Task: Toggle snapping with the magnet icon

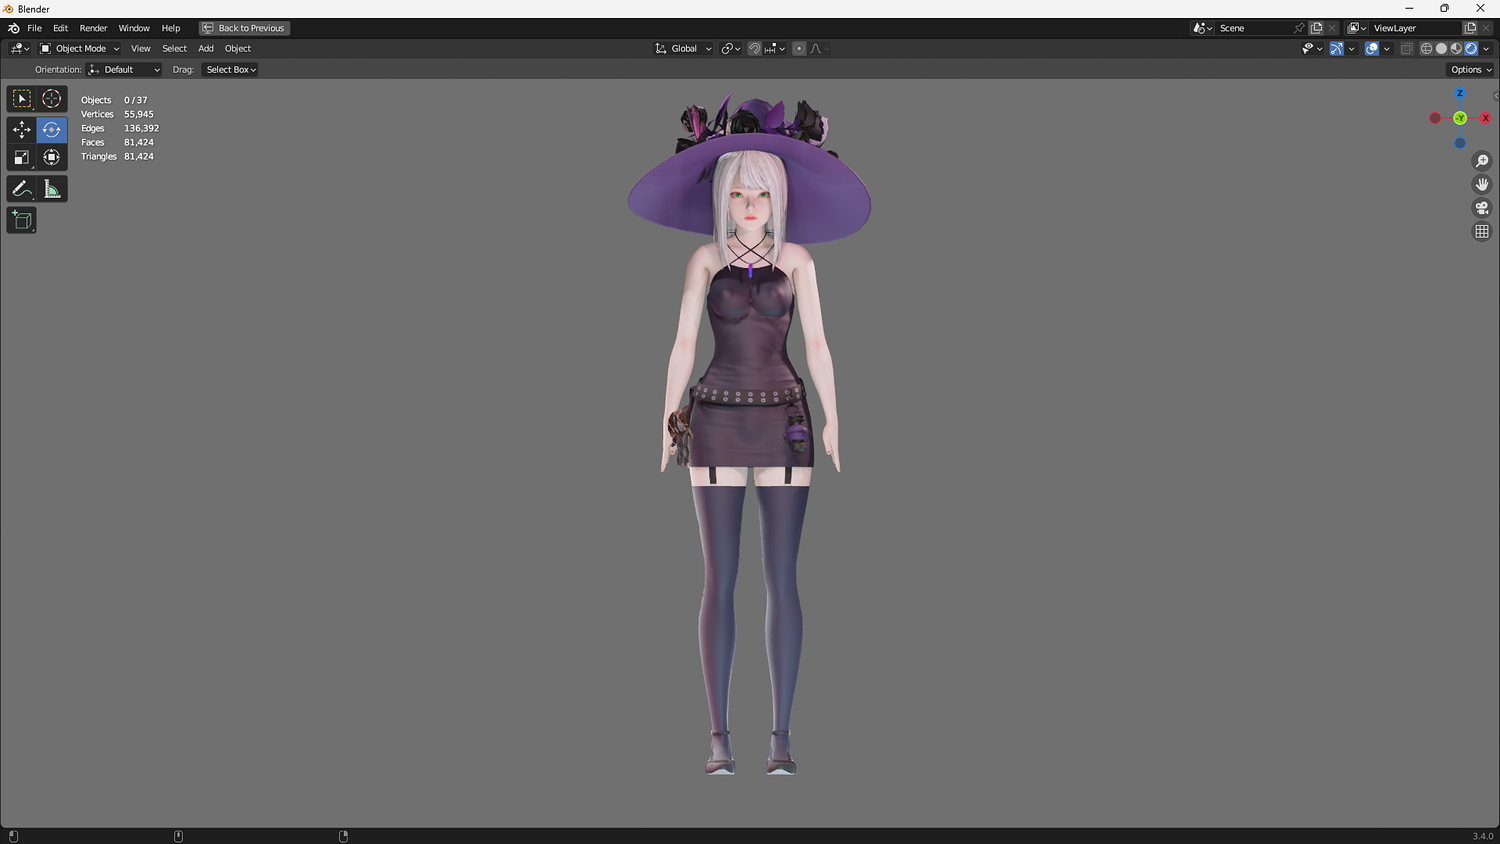Action: 755,48
